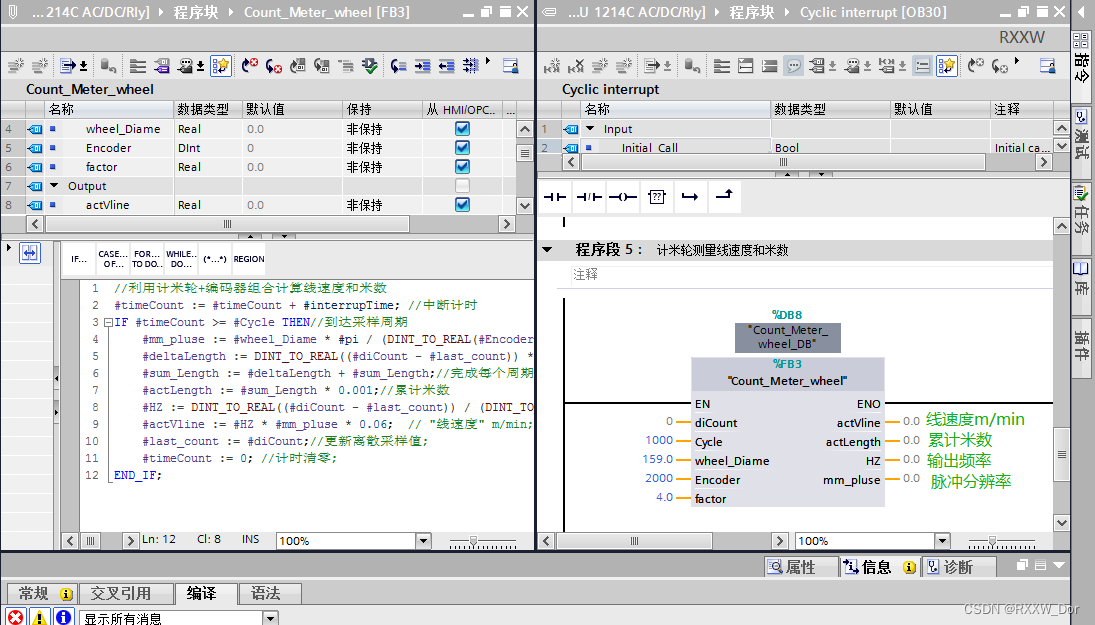Open the zoom level dropdown showing 100%
This screenshot has height=625, width=1095.
pos(424,540)
